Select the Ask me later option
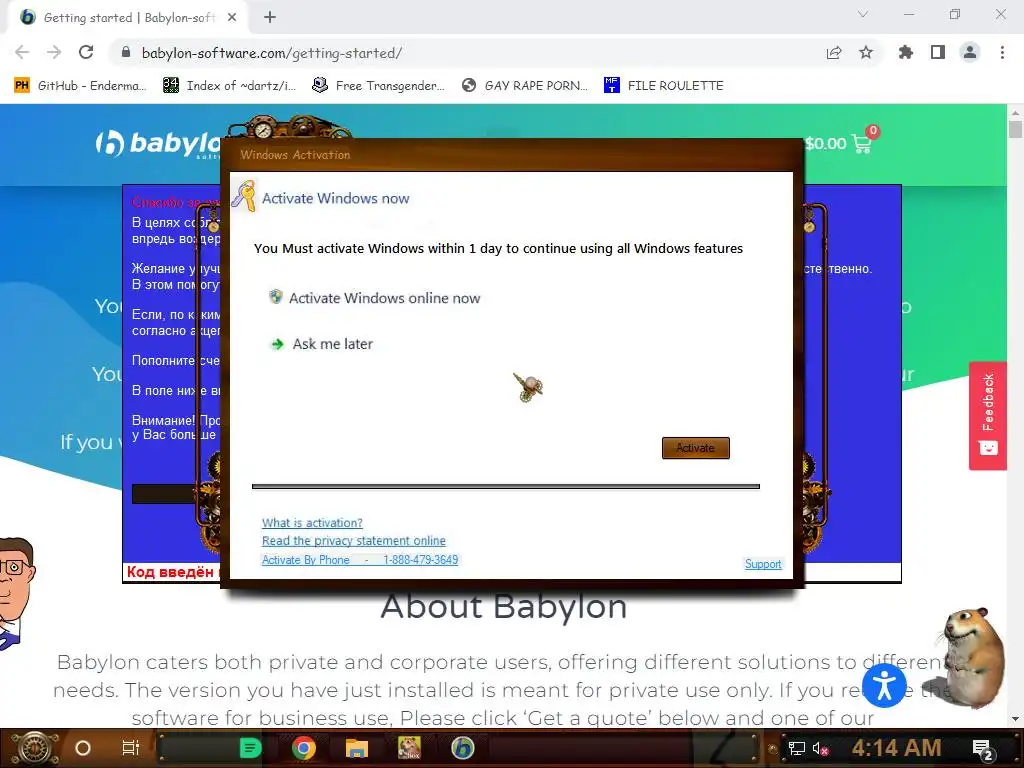The image size is (1024, 768). (x=322, y=344)
